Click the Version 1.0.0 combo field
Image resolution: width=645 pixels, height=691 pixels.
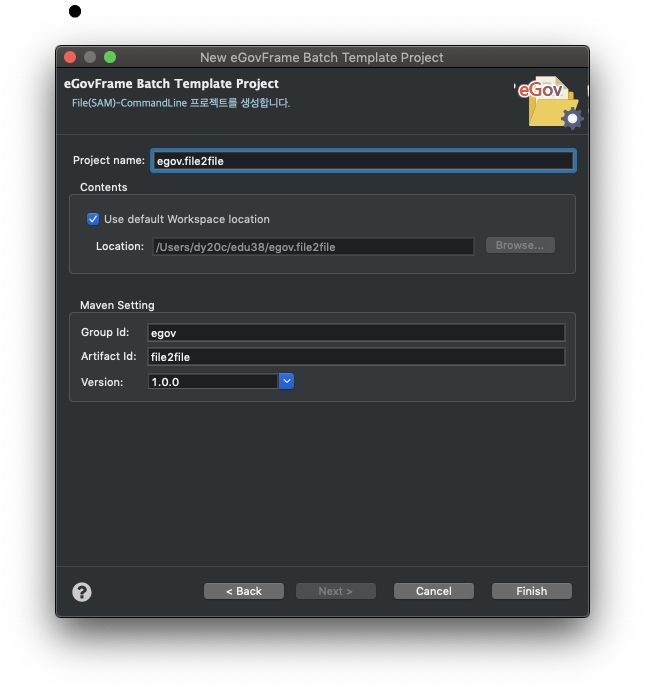[x=213, y=382]
